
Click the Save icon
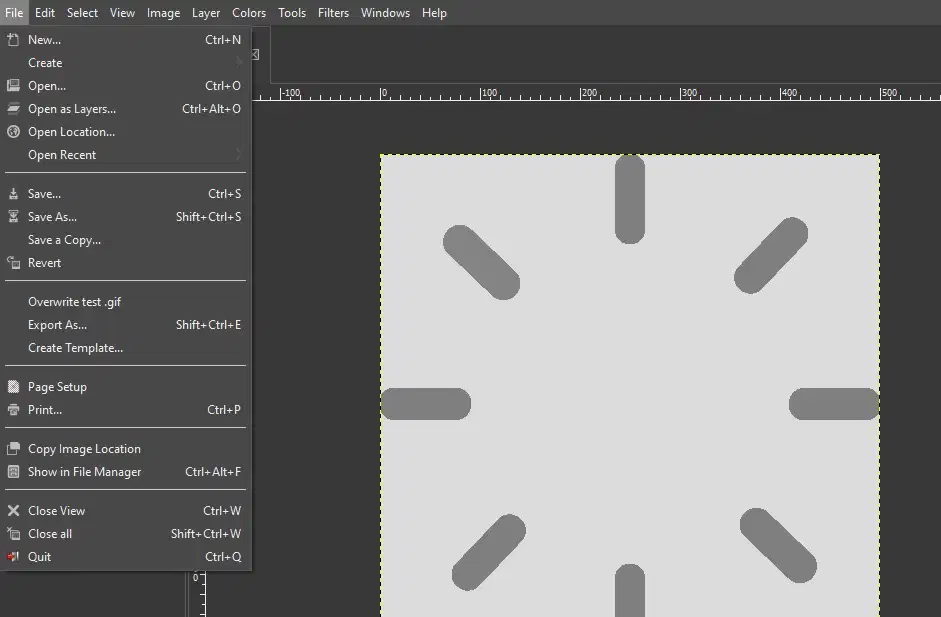tap(13, 194)
